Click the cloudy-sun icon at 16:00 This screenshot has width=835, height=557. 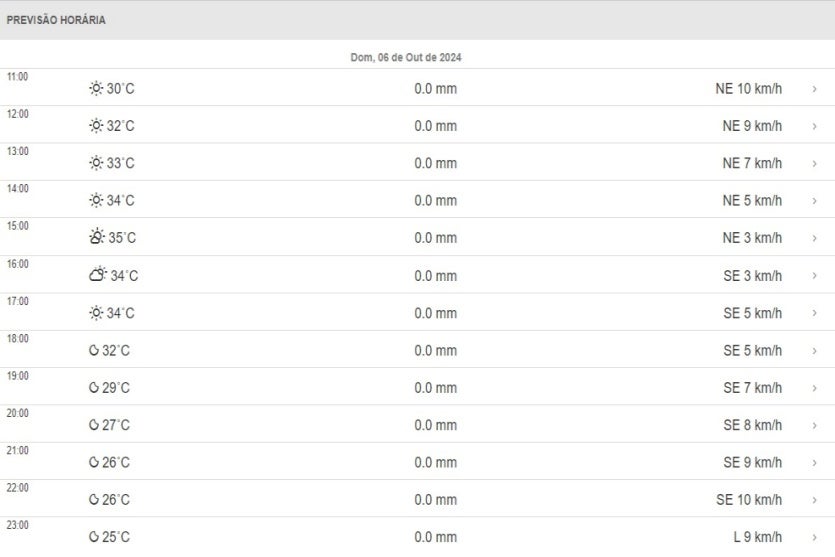click(x=98, y=275)
